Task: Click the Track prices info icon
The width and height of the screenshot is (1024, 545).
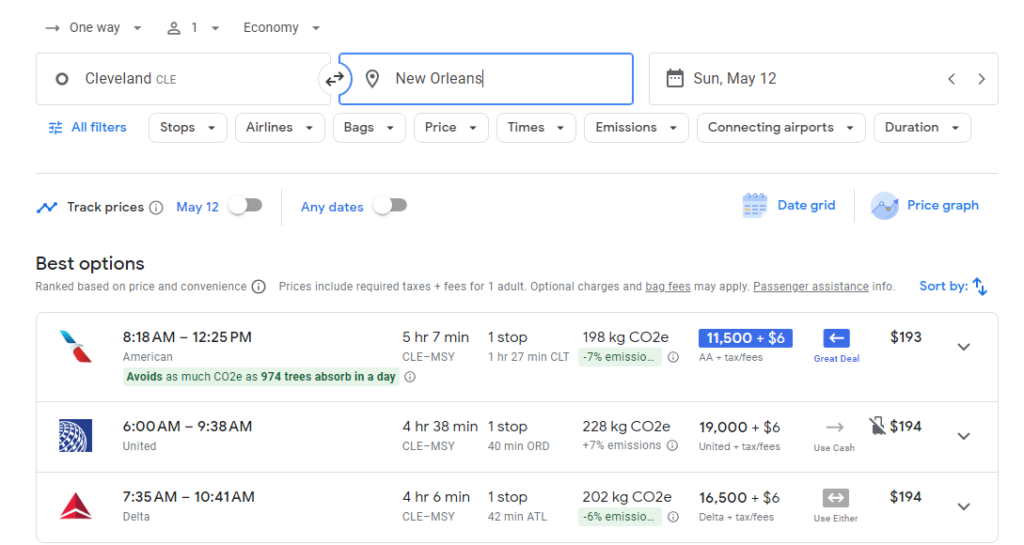Action: click(x=156, y=208)
